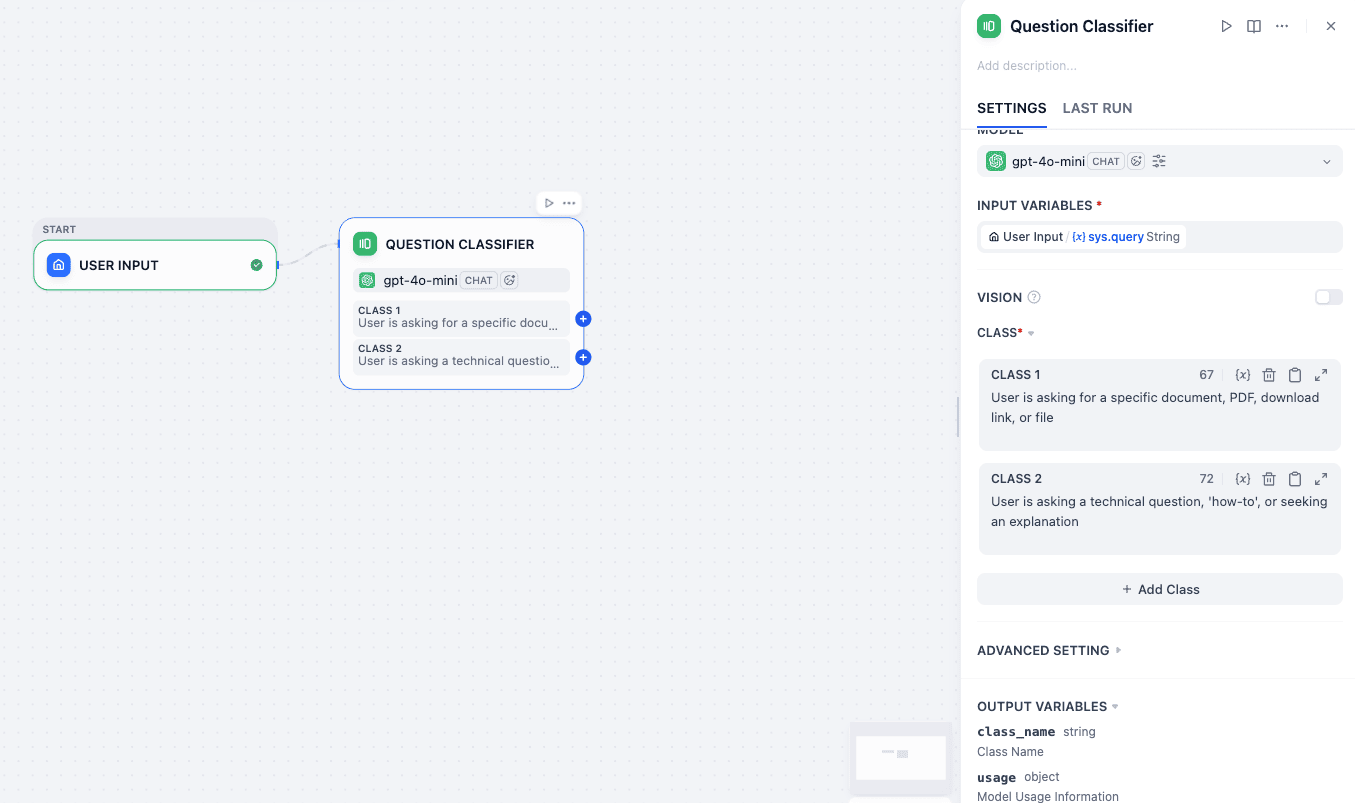Expand the Advanced Setting section
This screenshot has width=1355, height=803.
point(1119,650)
